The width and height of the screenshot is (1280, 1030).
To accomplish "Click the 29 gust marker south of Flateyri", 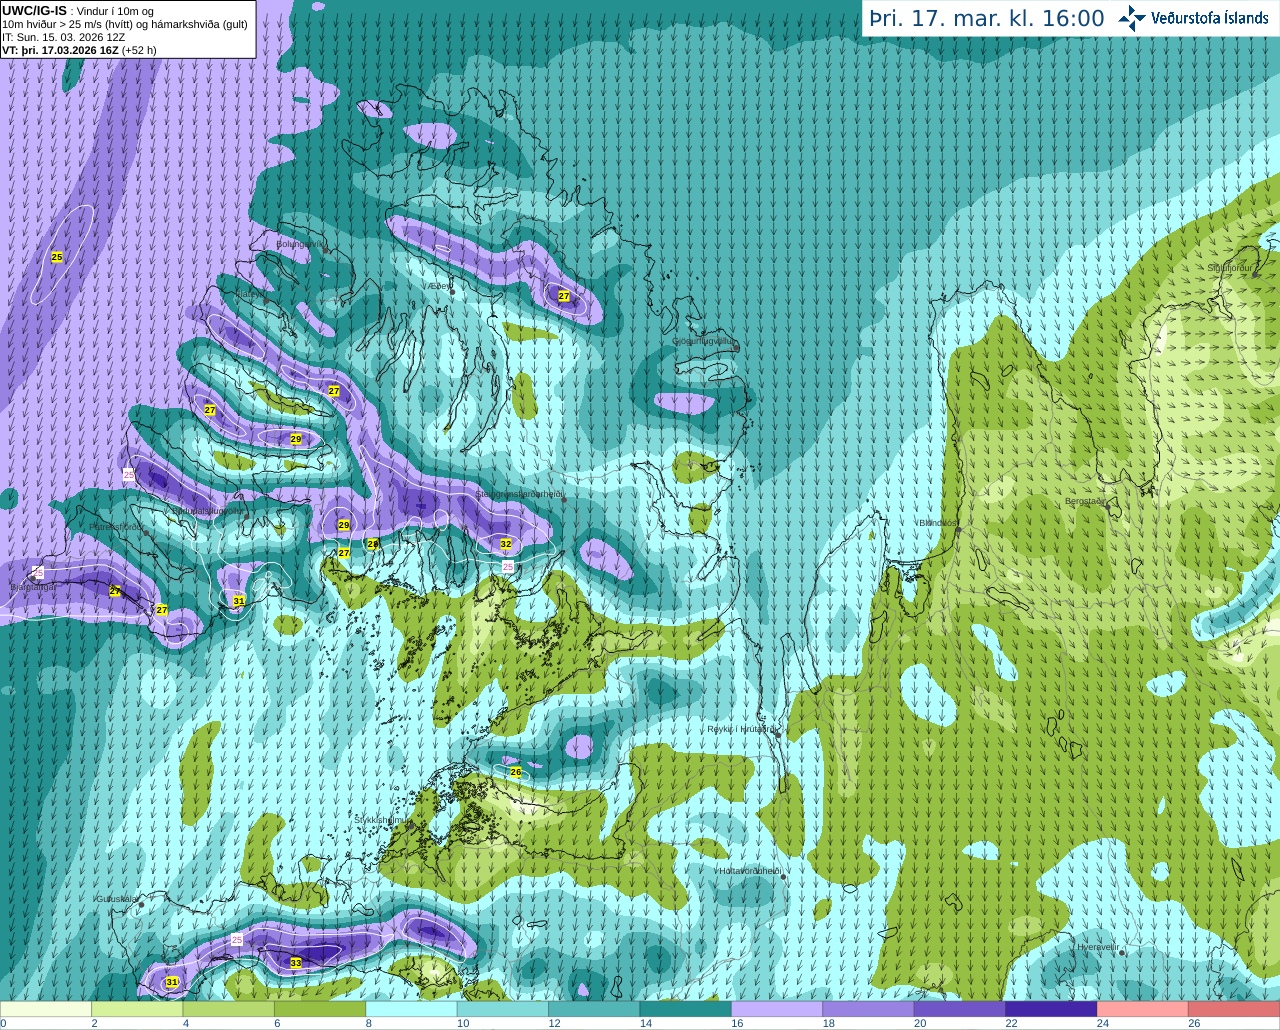I will coord(296,439).
